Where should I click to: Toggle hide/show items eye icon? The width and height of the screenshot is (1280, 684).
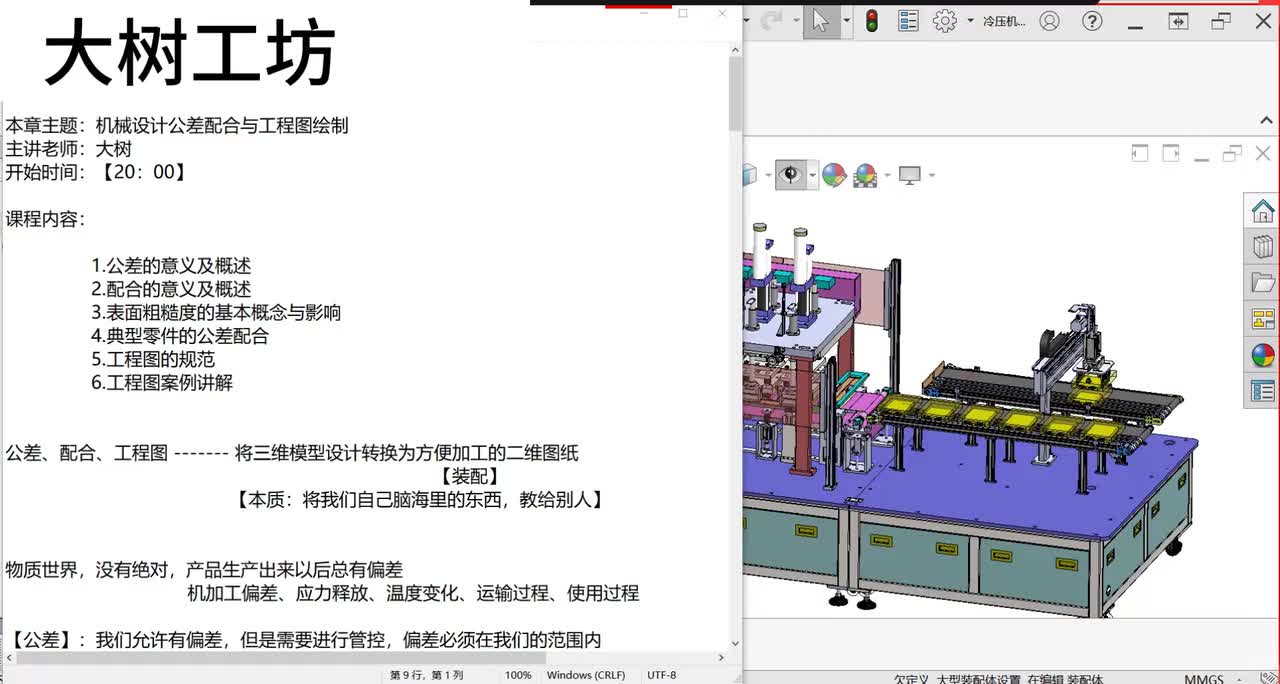(x=790, y=175)
